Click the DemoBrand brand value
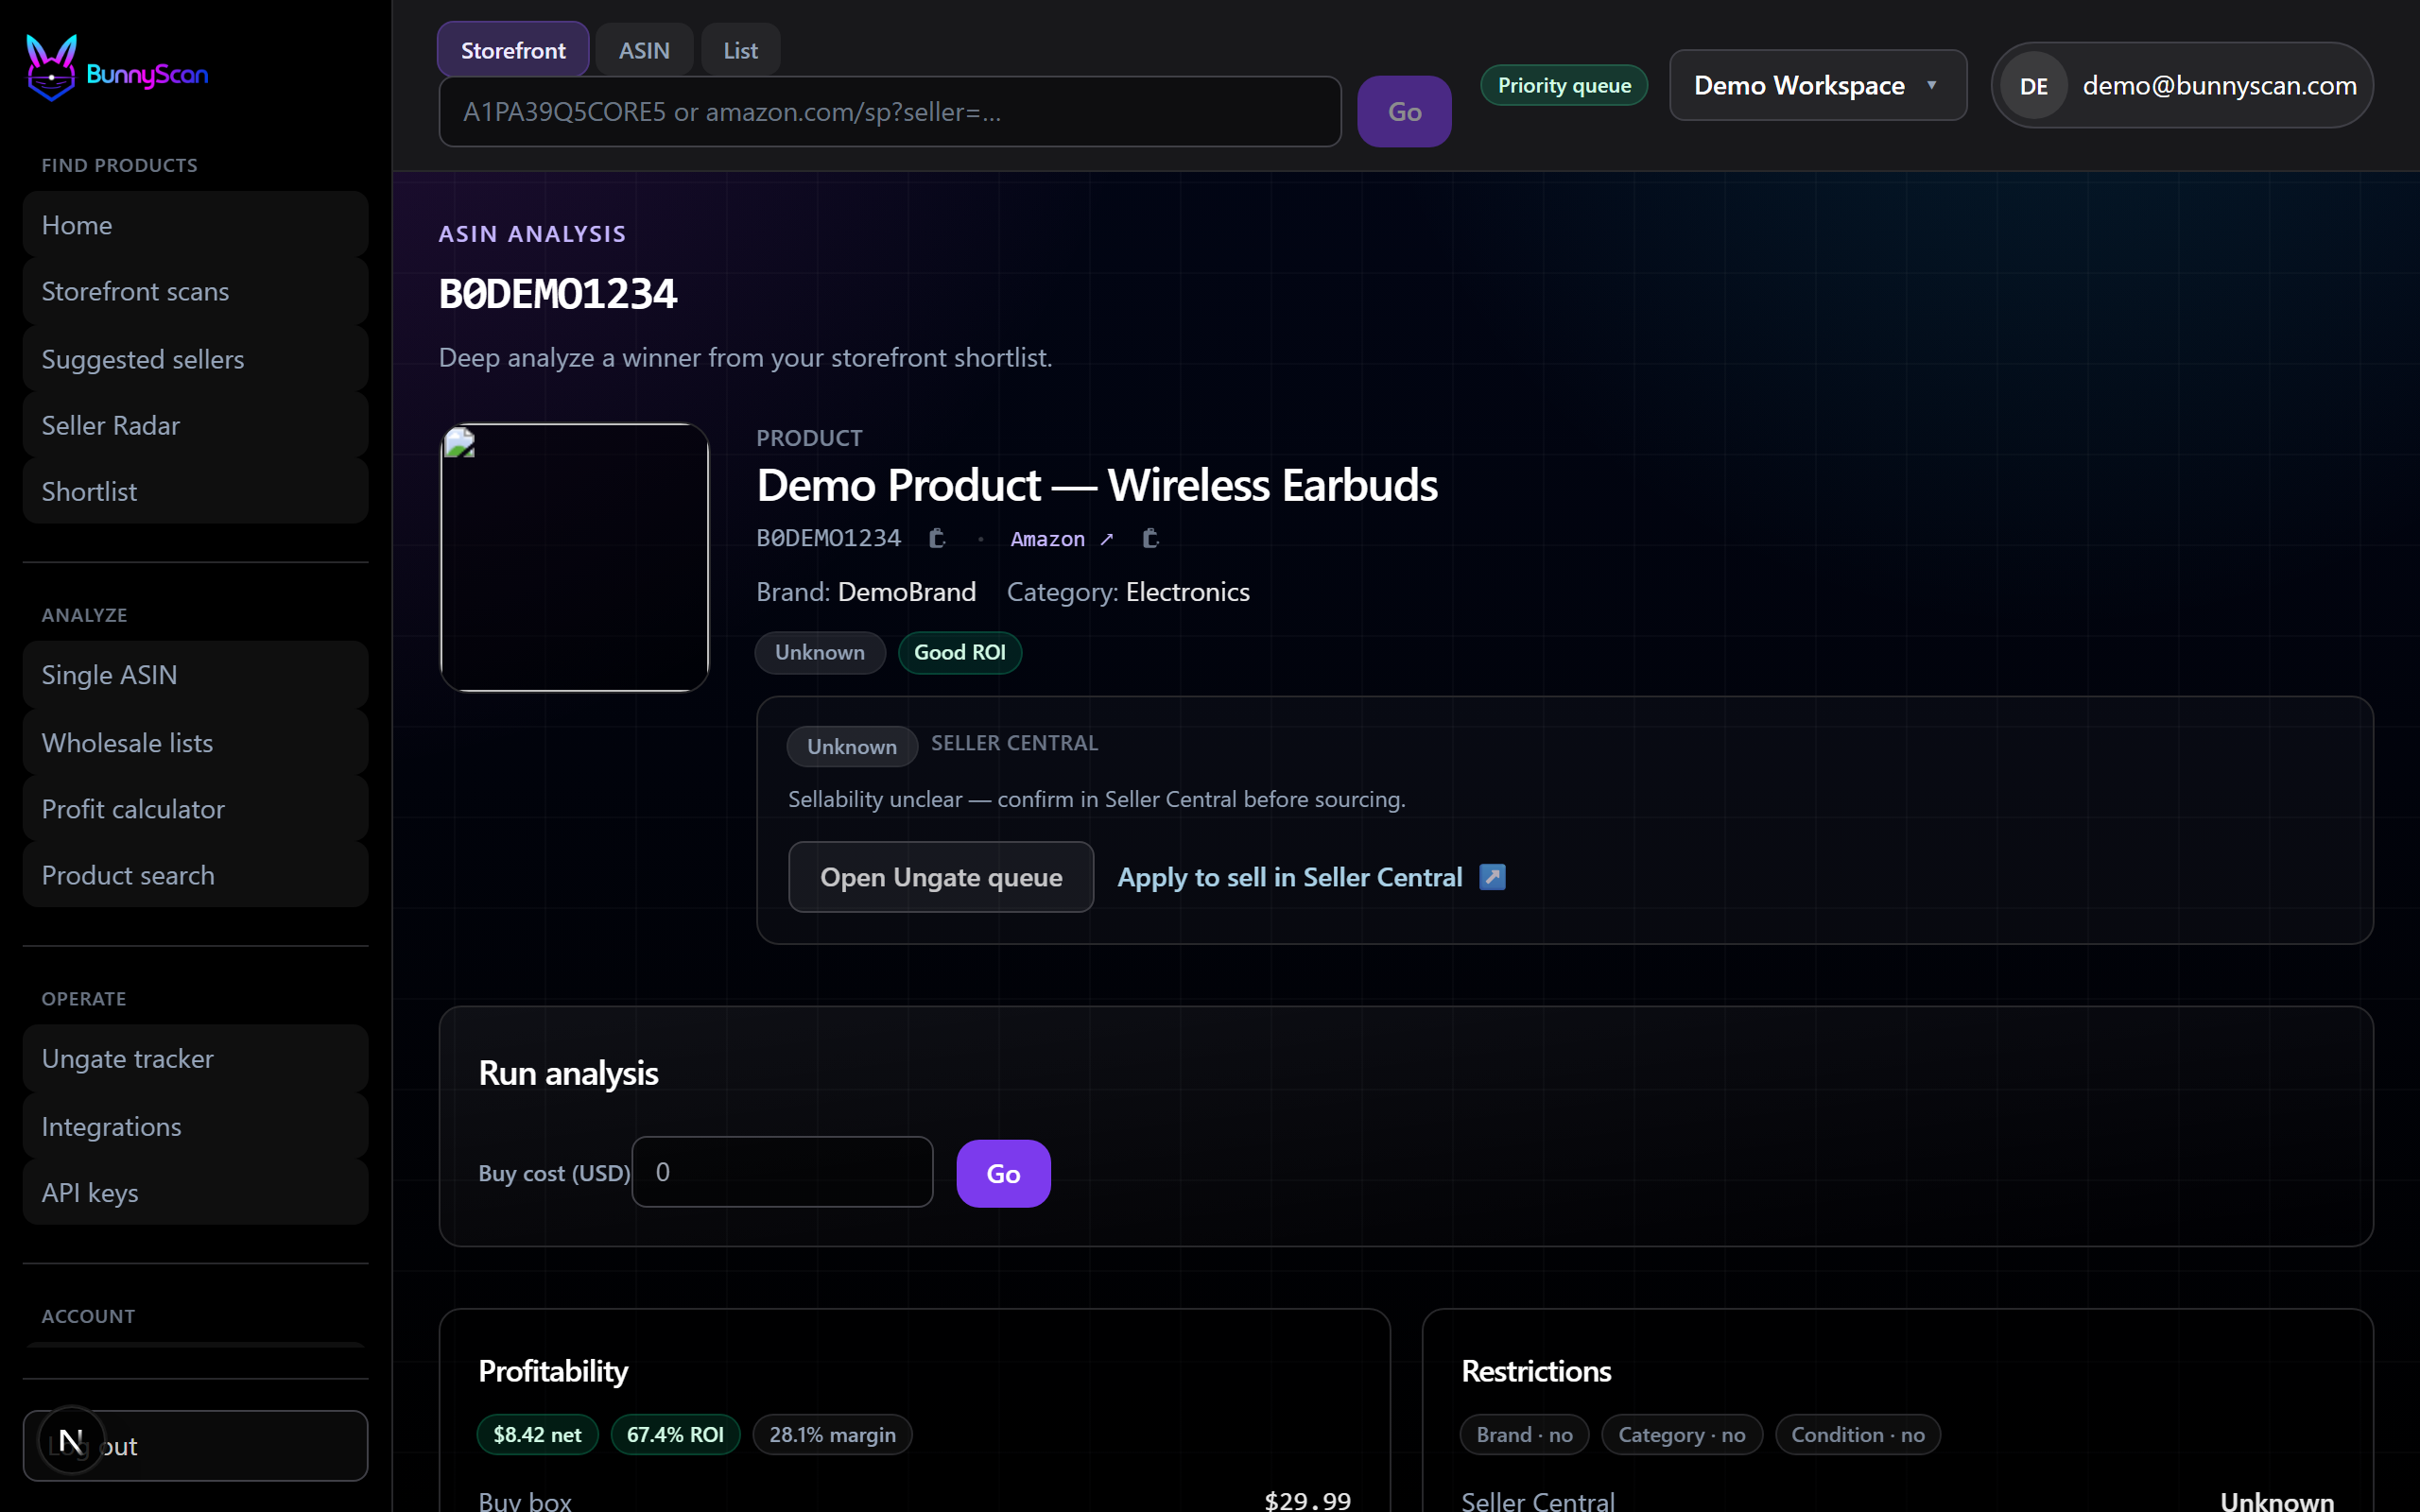 [906, 592]
